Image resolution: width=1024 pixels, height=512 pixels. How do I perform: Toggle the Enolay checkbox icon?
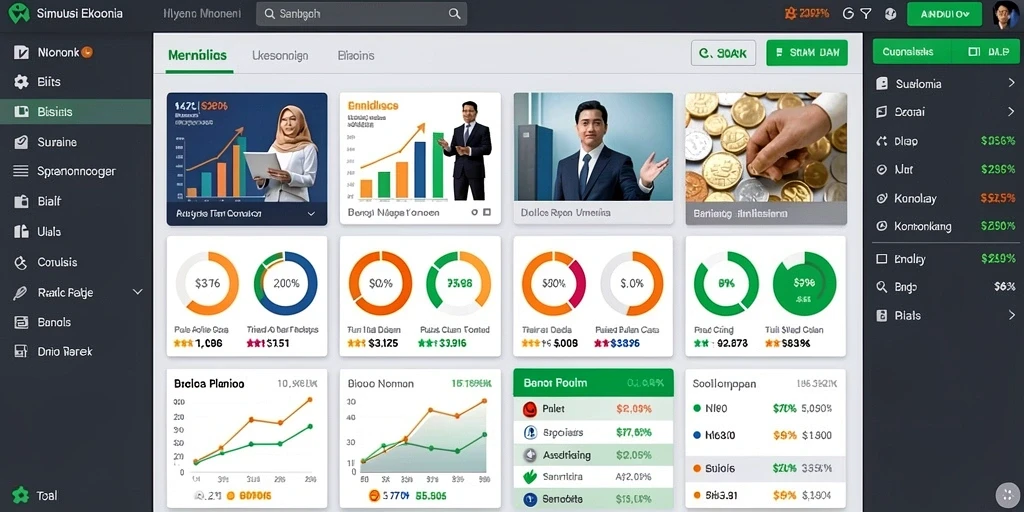(882, 259)
